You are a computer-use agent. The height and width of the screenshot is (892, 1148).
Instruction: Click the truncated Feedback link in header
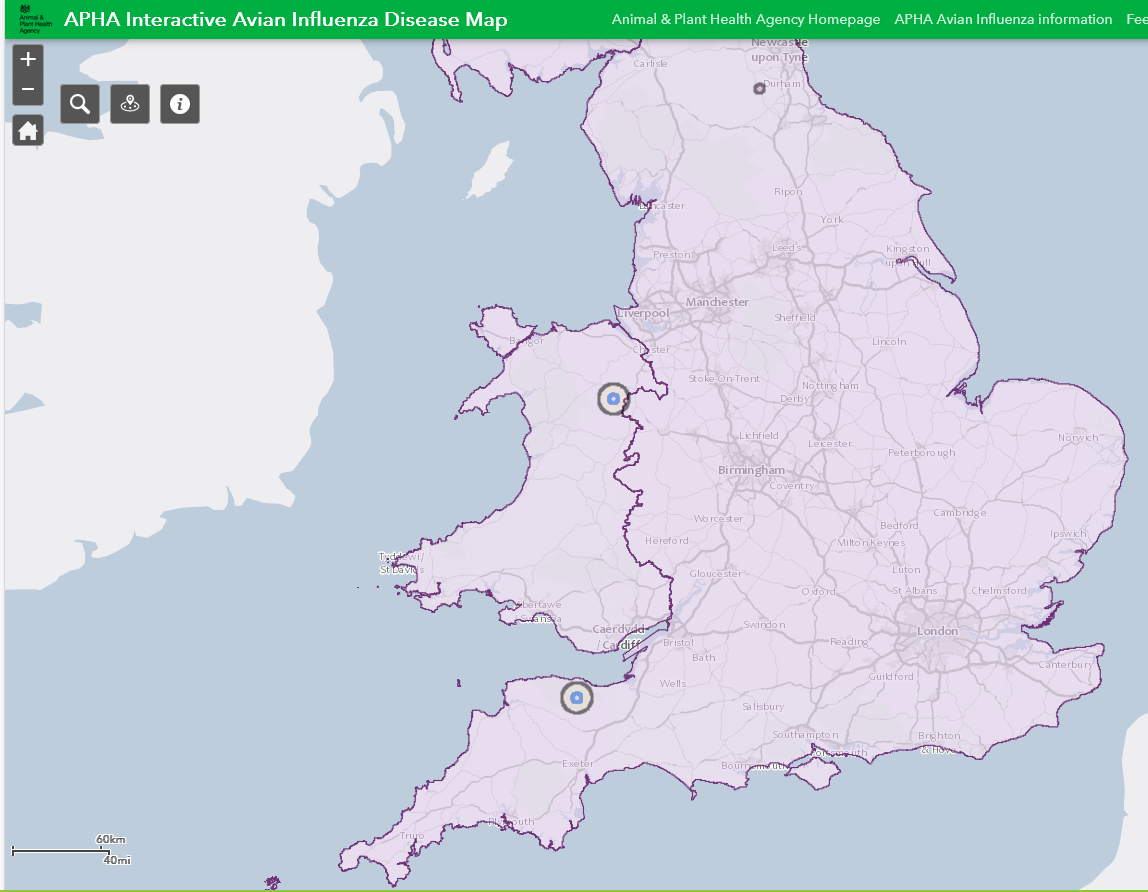point(1136,20)
